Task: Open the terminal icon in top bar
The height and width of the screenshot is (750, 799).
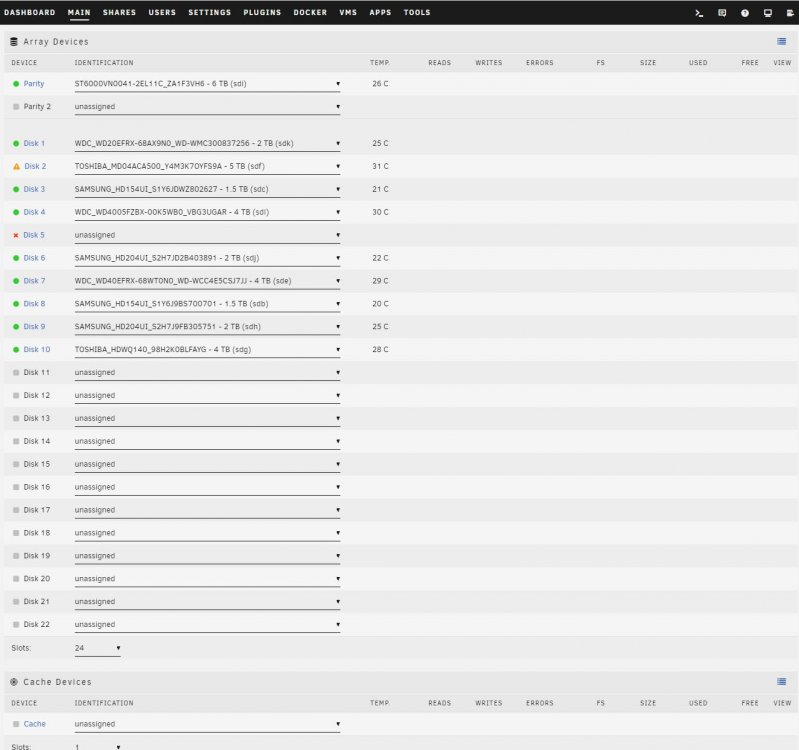Action: coord(699,13)
